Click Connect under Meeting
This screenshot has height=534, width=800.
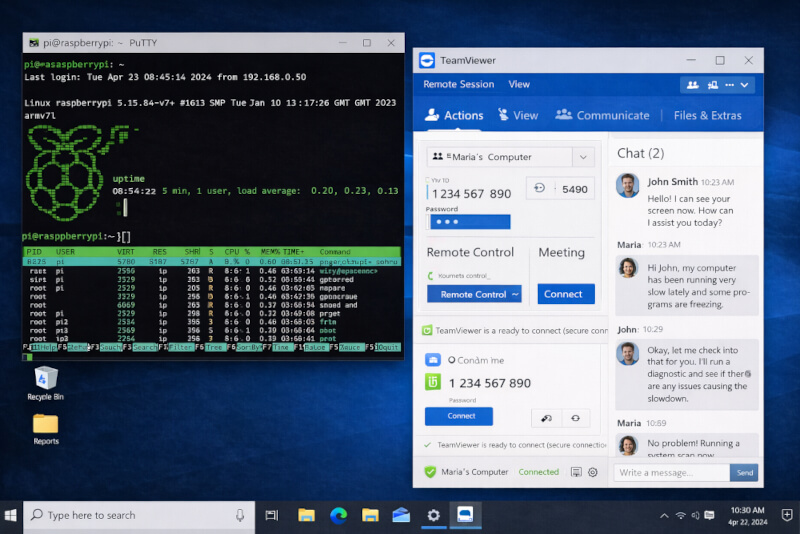click(566, 294)
